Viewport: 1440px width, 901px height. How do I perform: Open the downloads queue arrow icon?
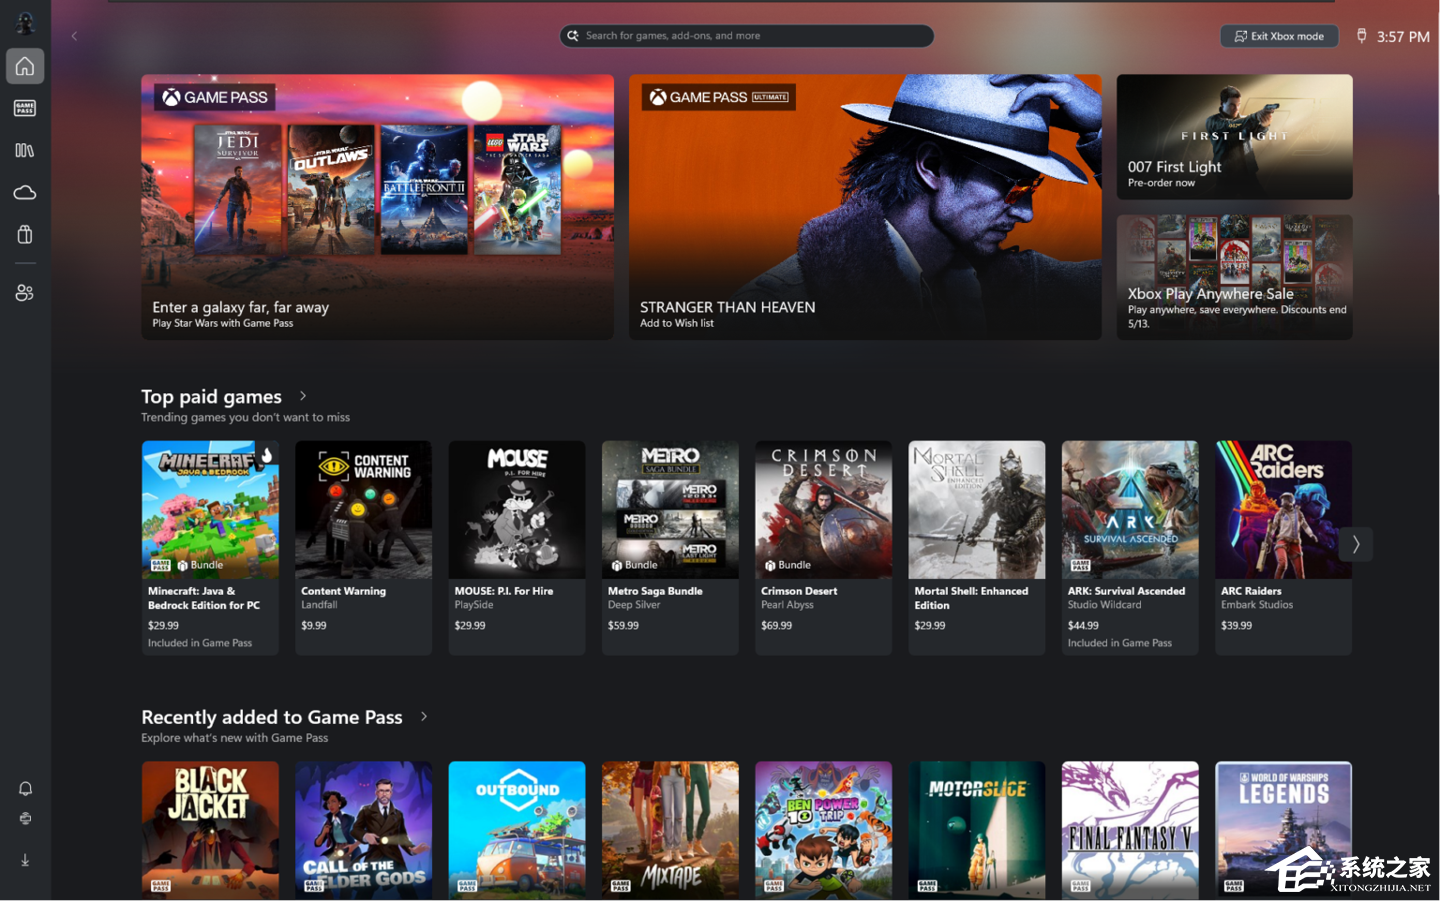point(25,860)
